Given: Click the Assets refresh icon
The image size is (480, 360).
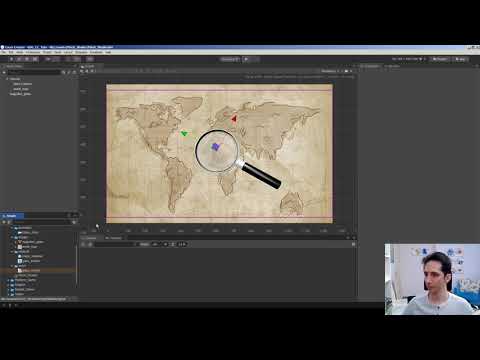Looking at the screenshot, I should (74, 222).
